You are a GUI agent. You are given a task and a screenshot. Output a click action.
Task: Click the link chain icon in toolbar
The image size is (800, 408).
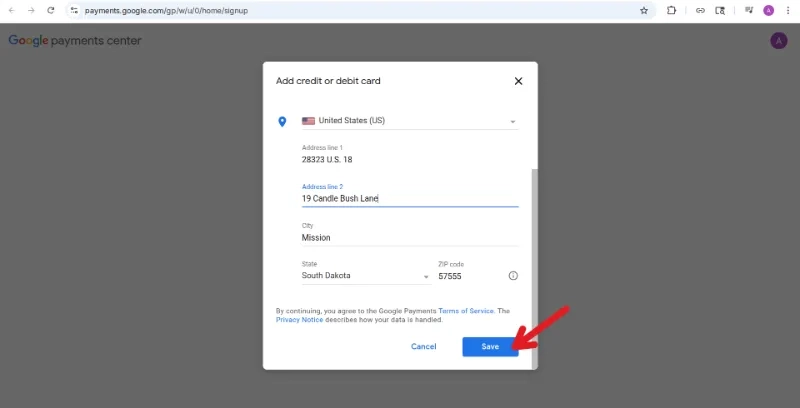pos(700,10)
